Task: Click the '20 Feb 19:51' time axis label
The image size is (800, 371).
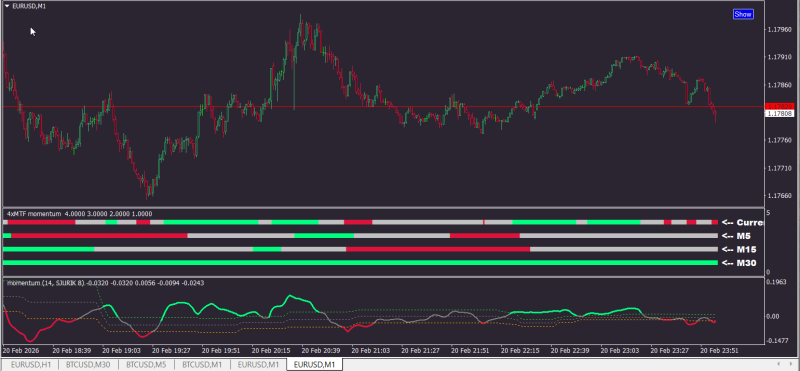Action: point(222,351)
